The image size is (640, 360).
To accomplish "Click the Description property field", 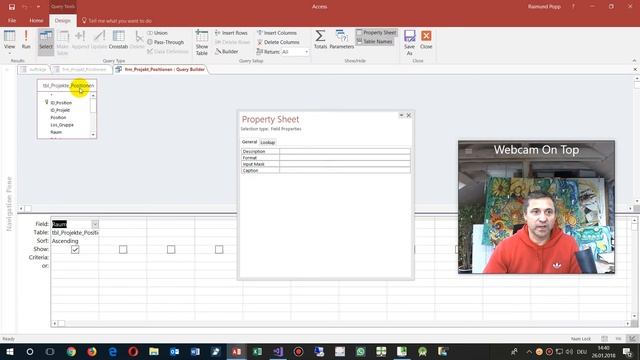I will 344,151.
